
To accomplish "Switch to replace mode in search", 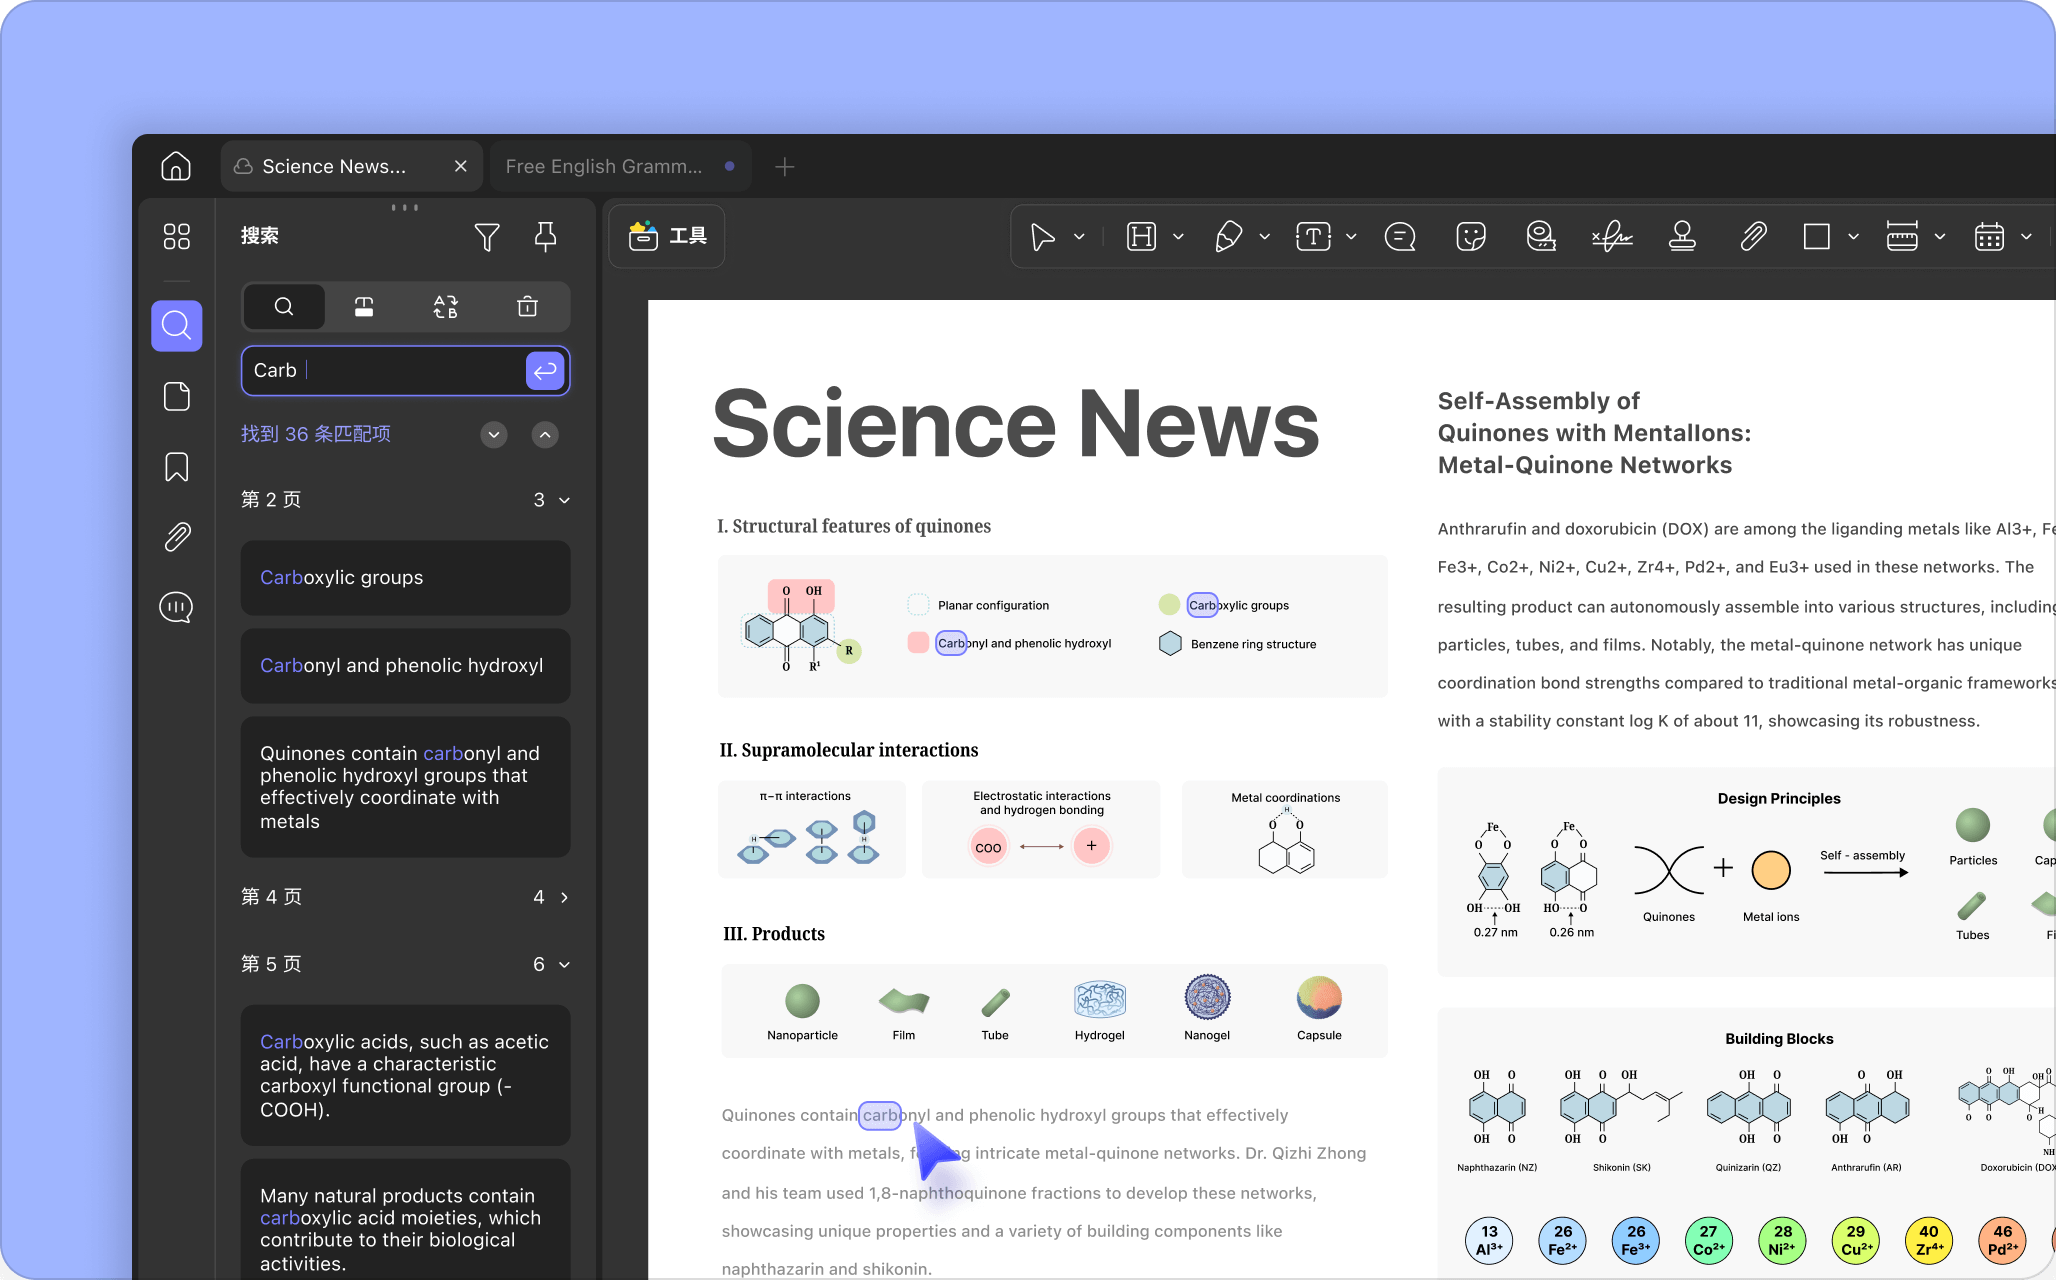I will tap(445, 307).
